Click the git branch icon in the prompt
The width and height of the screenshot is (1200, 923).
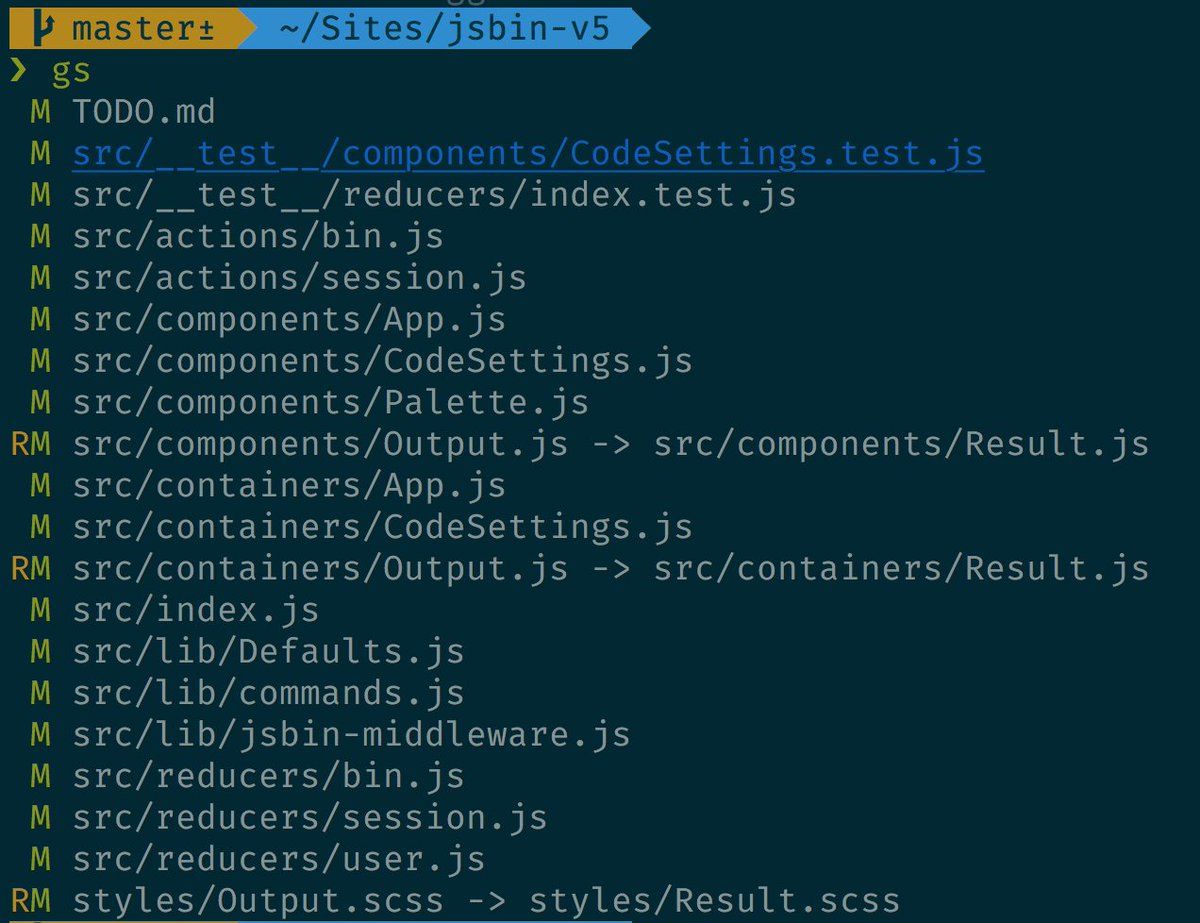point(42,30)
